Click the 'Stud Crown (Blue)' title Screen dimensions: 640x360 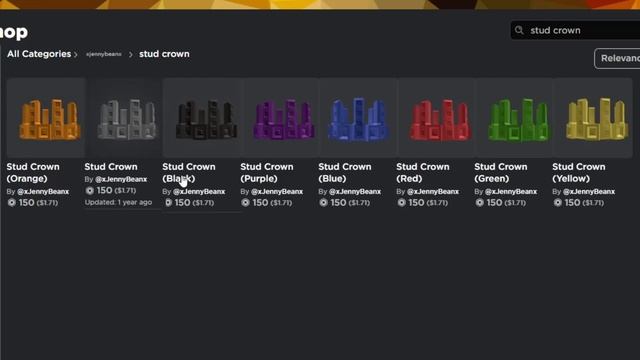pos(345,173)
